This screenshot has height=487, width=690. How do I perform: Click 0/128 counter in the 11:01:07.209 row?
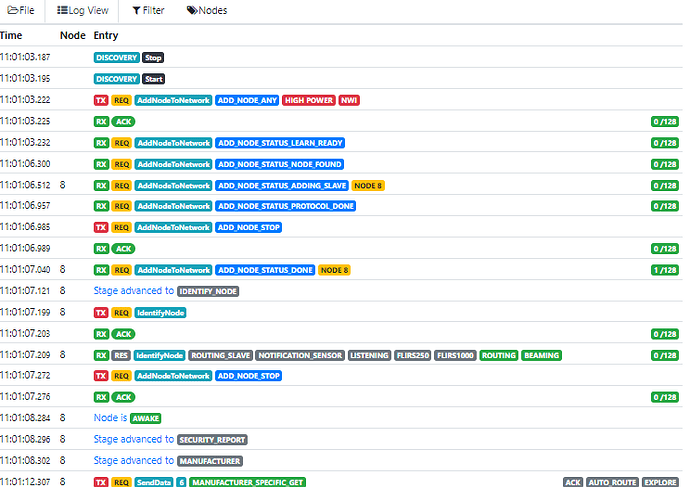pos(665,355)
